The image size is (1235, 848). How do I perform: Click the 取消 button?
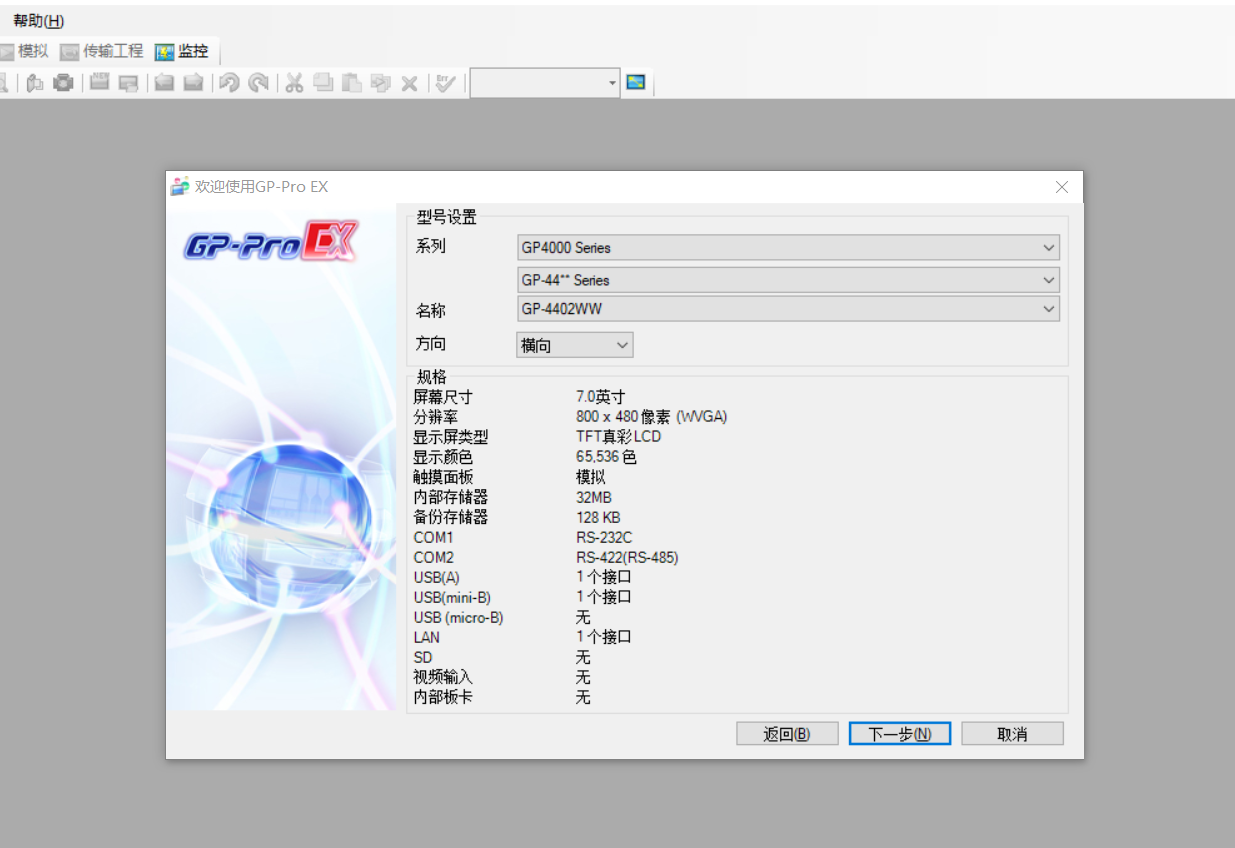(1012, 734)
